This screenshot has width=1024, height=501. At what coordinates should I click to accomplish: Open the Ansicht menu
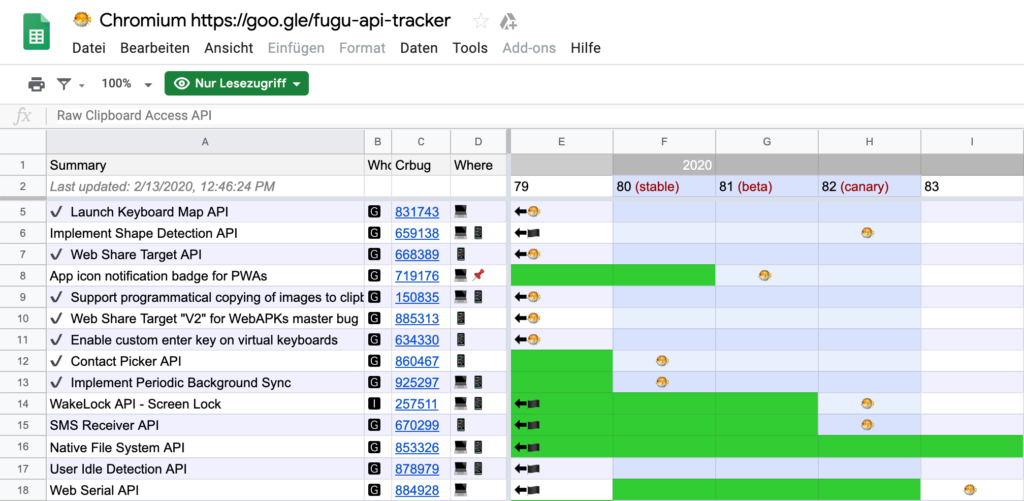tap(229, 48)
